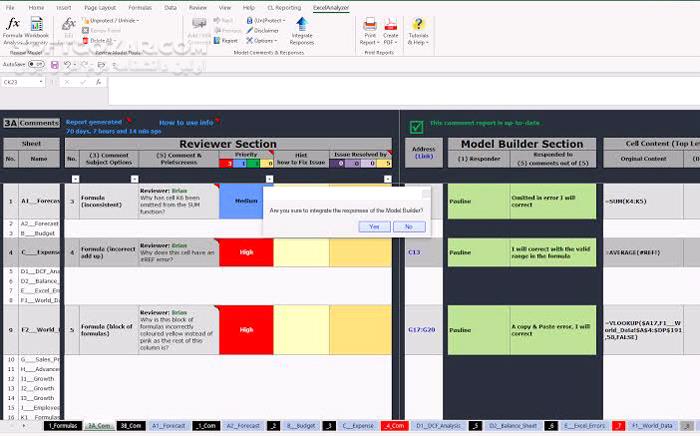
Task: Click the Create PDF icon
Action: tap(391, 25)
